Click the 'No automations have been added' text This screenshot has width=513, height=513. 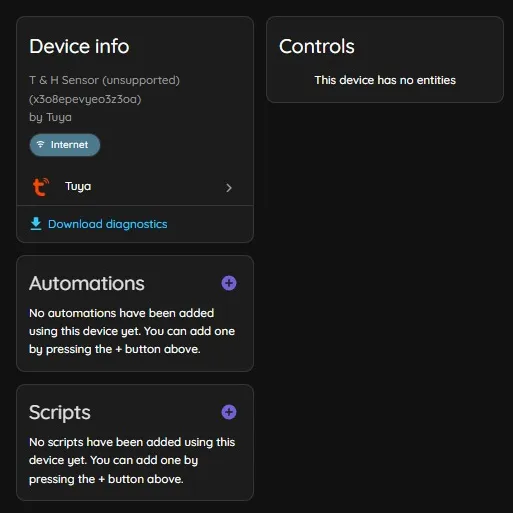click(122, 313)
